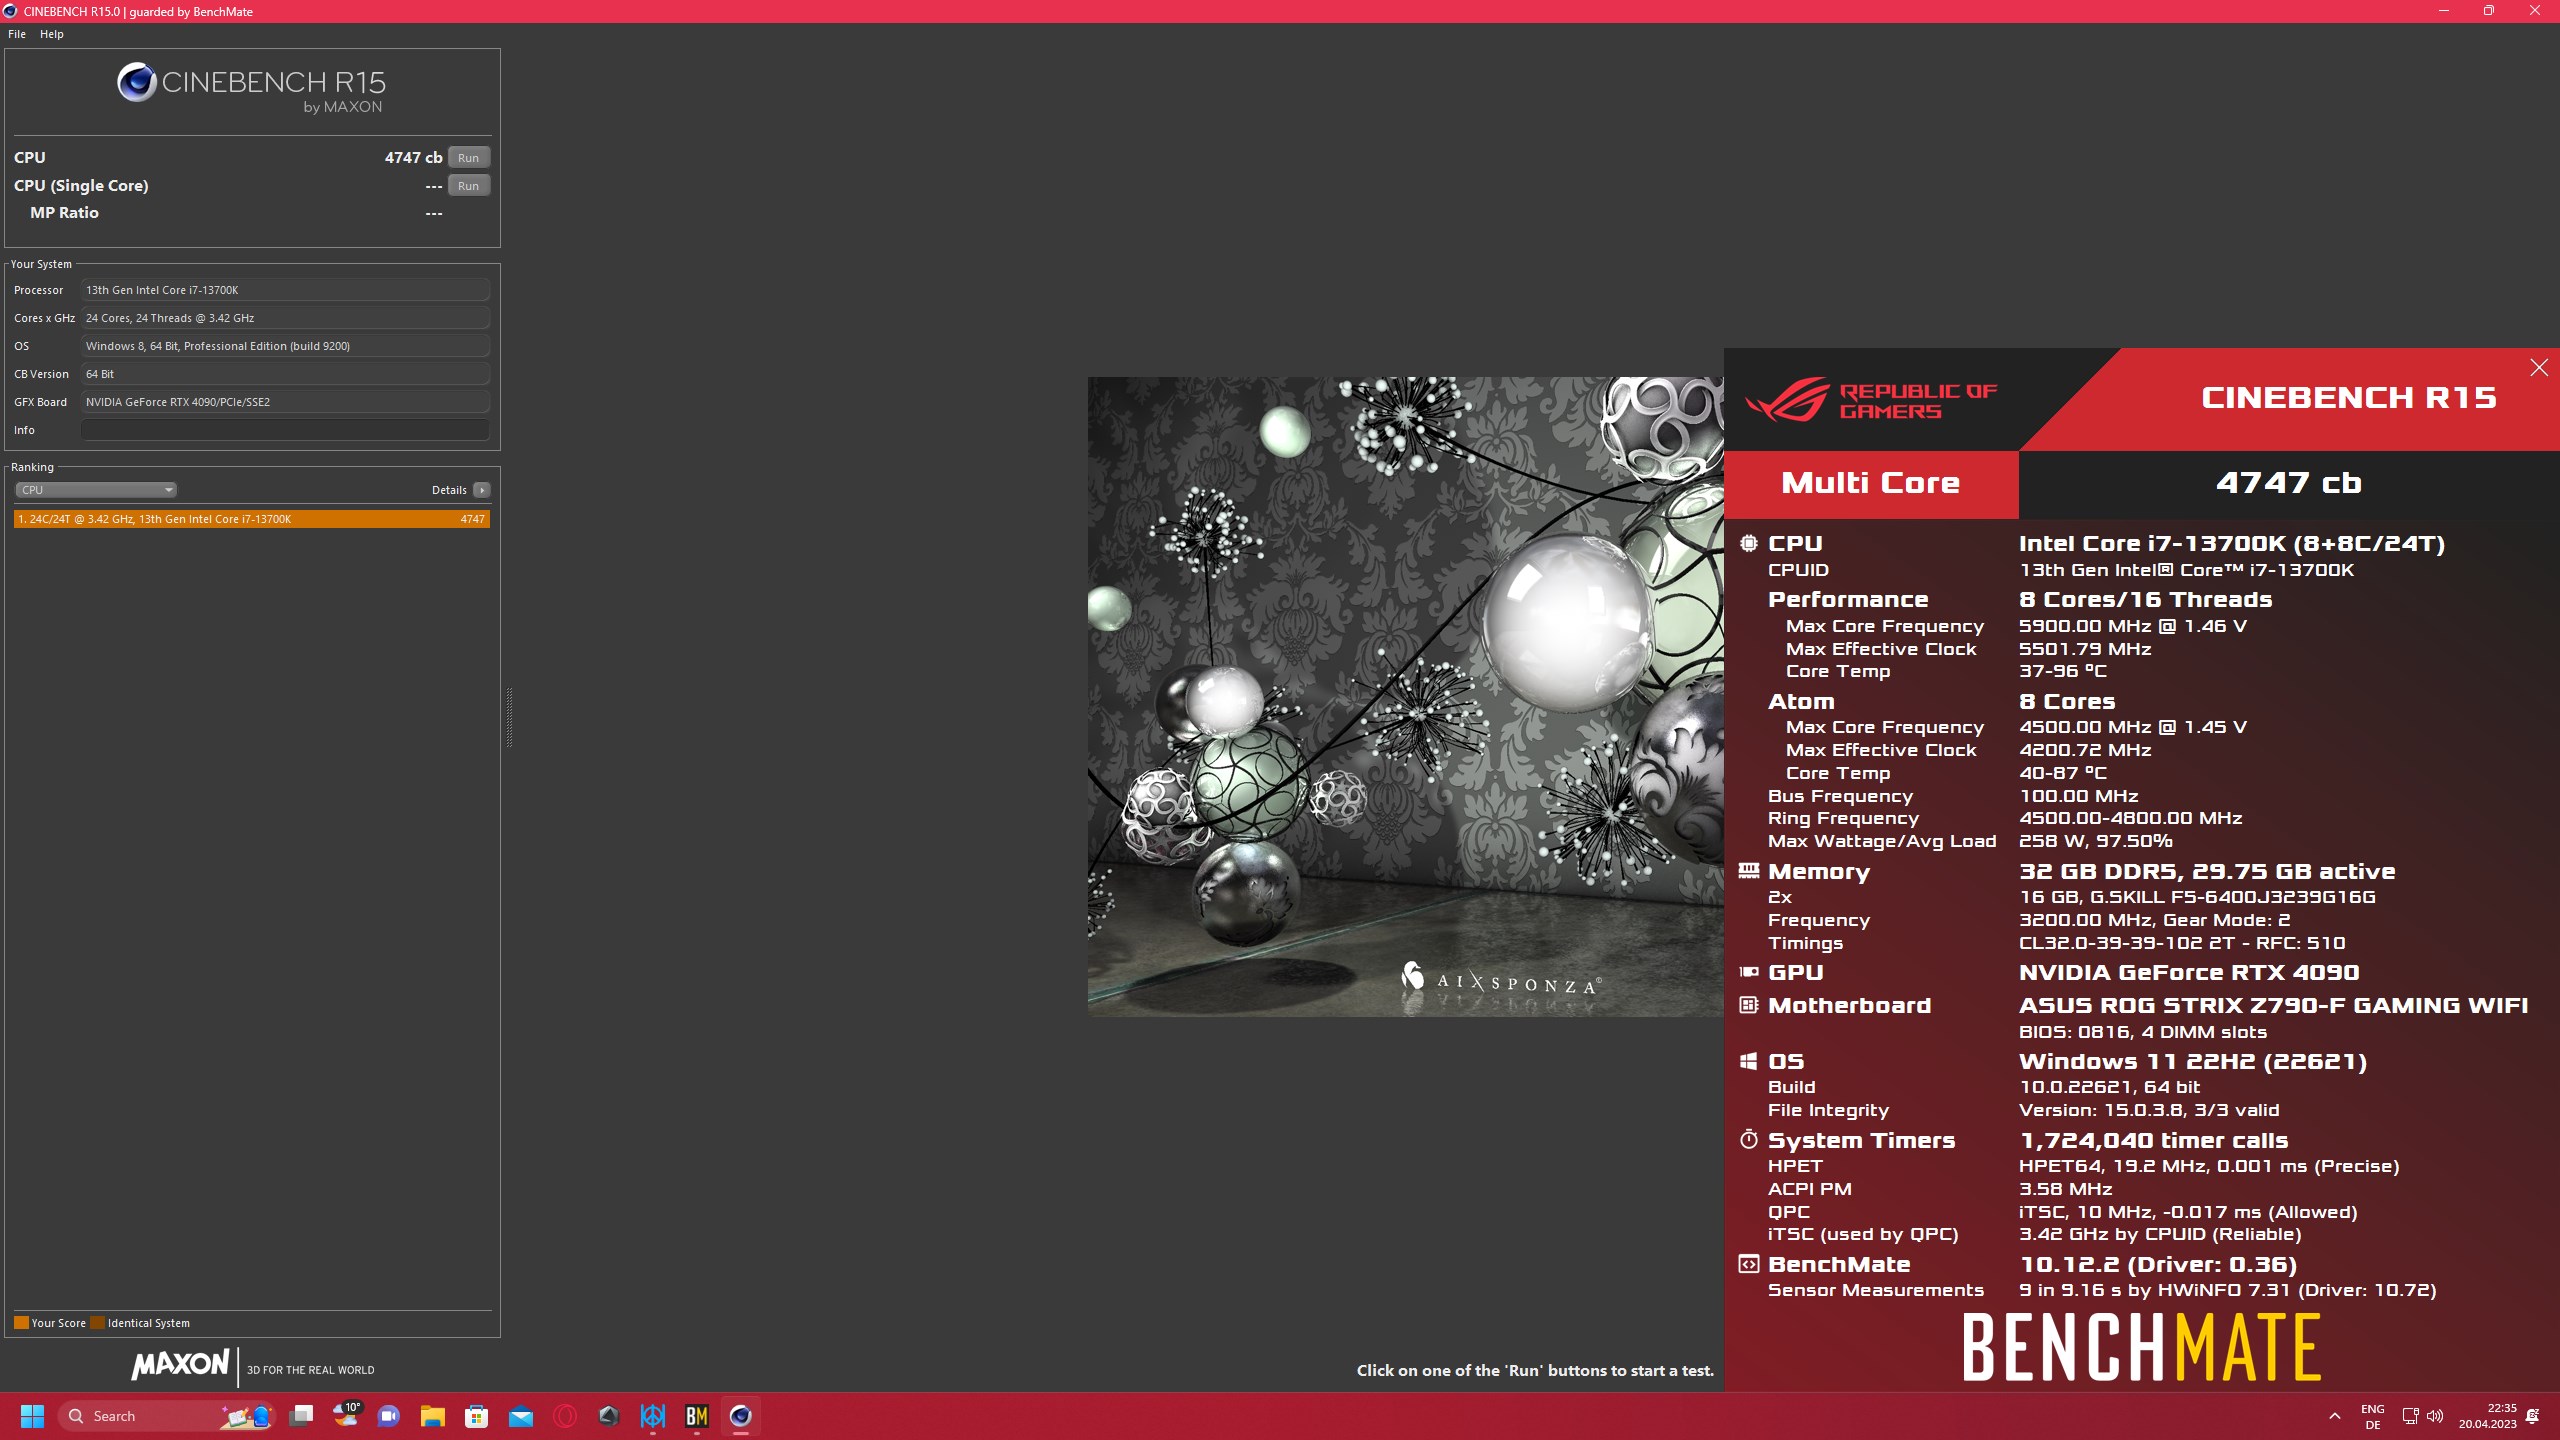Click the Windows OS icon in BenchMate panel

[x=1748, y=1061]
